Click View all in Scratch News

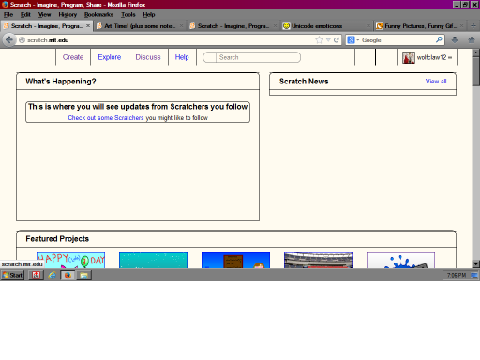click(436, 81)
